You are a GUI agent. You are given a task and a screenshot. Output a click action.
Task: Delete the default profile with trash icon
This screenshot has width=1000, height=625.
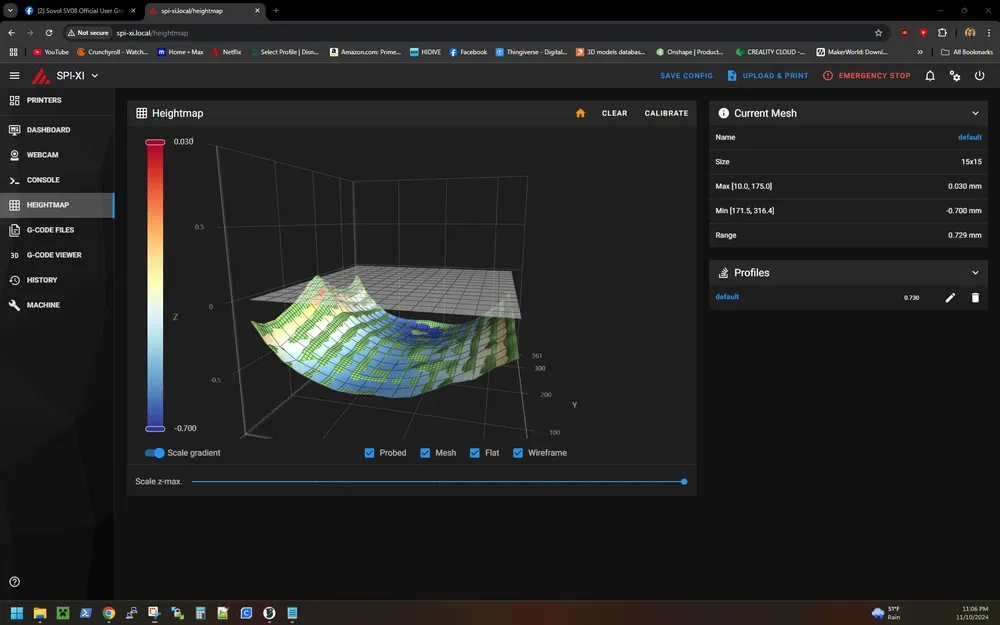point(975,297)
